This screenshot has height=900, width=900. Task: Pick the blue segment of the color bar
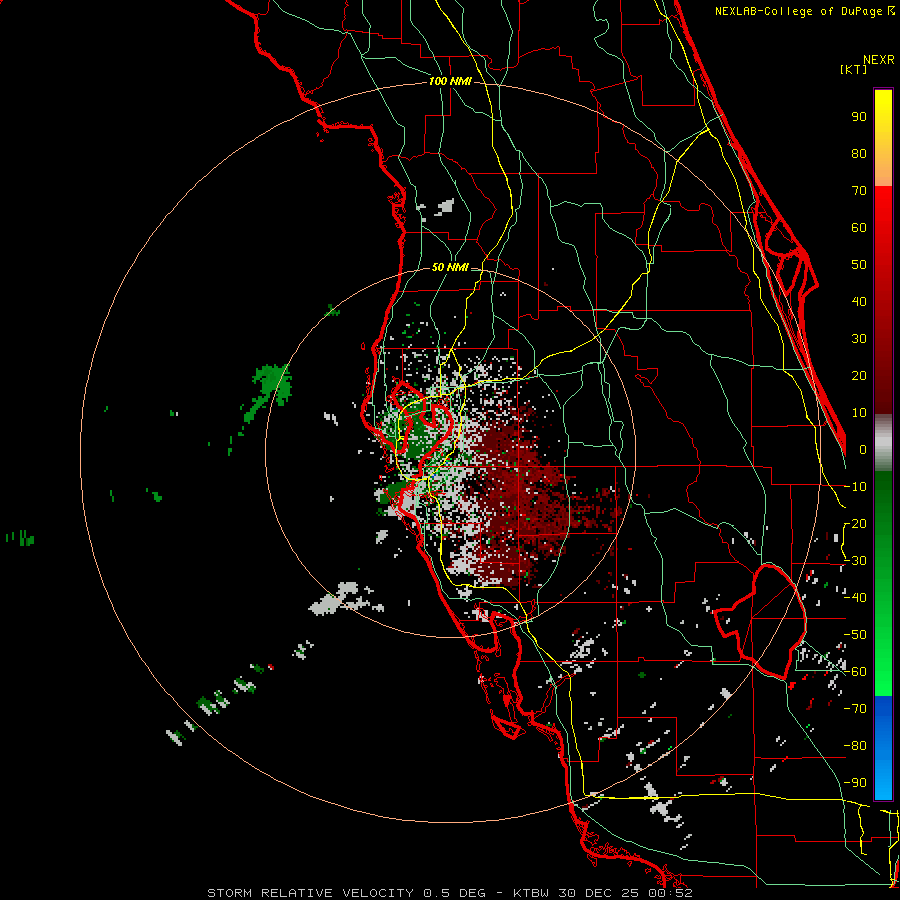pyautogui.click(x=883, y=748)
